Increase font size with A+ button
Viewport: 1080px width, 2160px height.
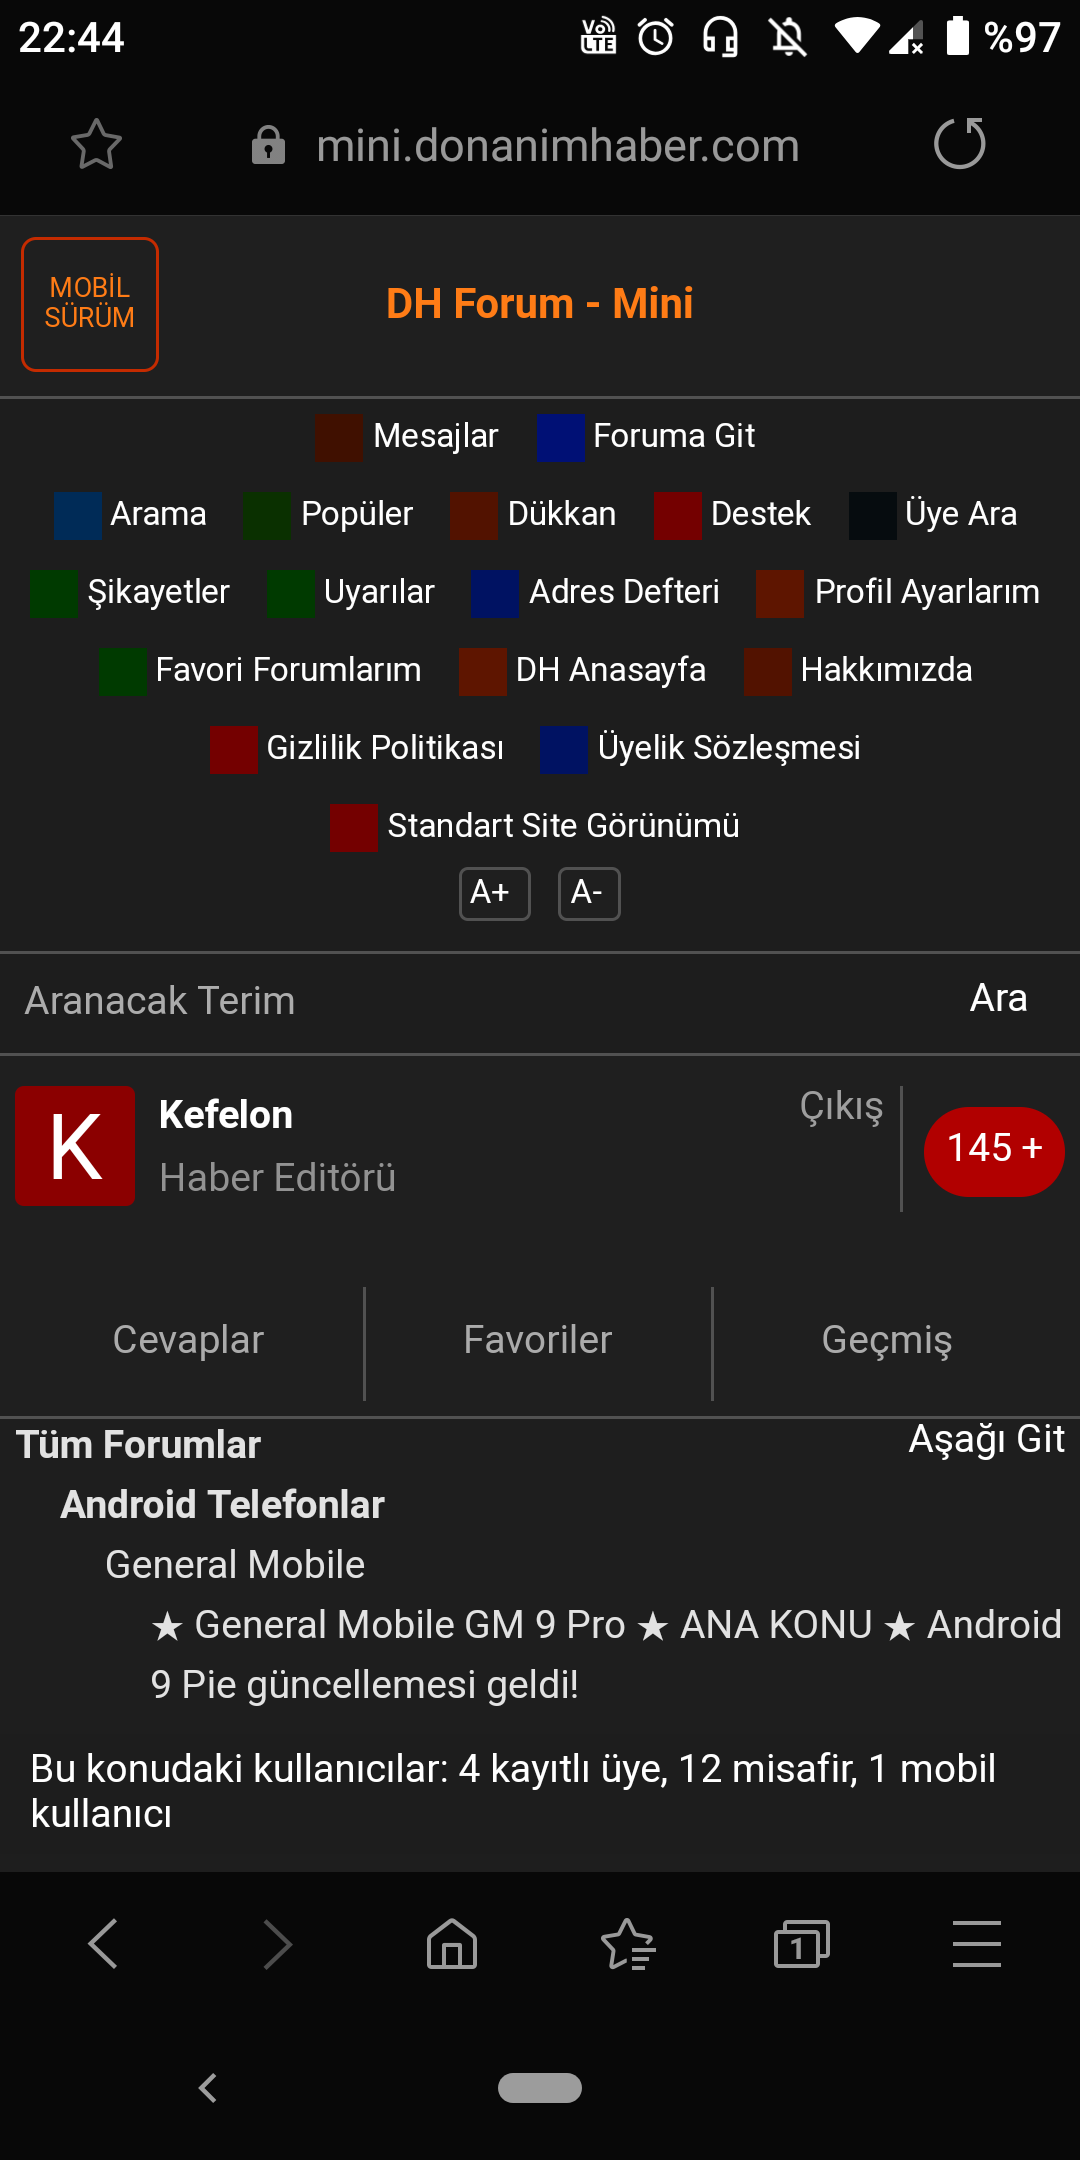point(494,893)
